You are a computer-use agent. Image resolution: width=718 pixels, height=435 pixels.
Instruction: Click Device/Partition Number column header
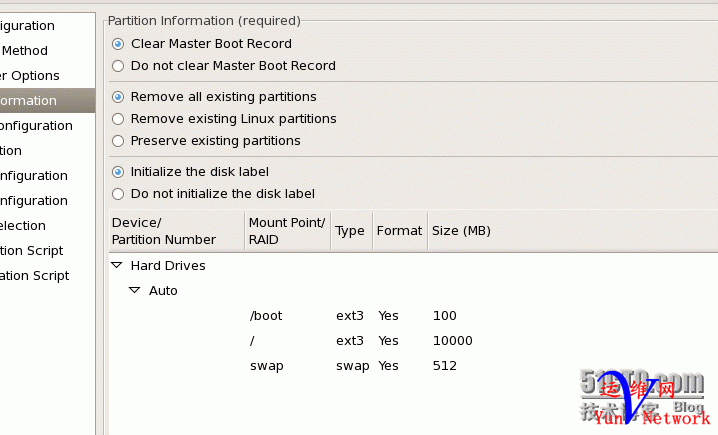pos(175,231)
